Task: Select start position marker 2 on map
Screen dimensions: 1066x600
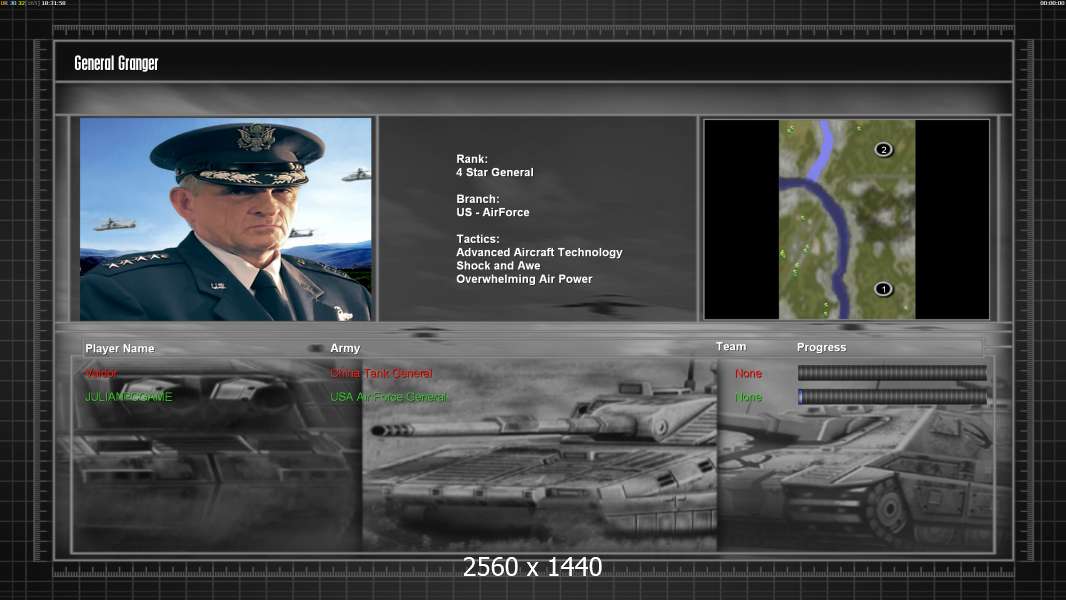Action: point(883,149)
